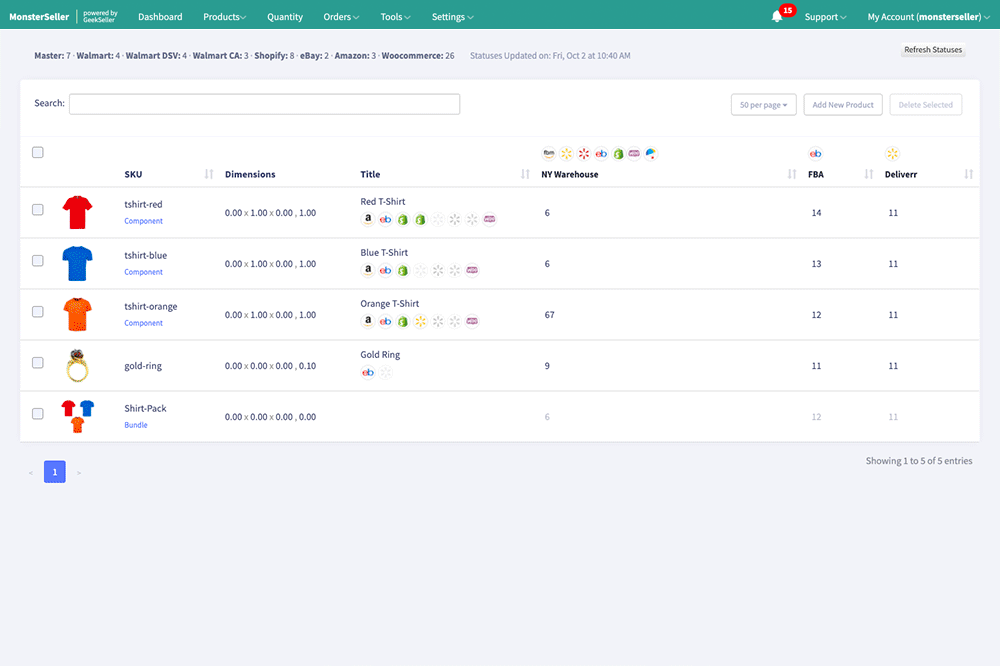Open the Component link under tshirt-blue

[x=143, y=272]
